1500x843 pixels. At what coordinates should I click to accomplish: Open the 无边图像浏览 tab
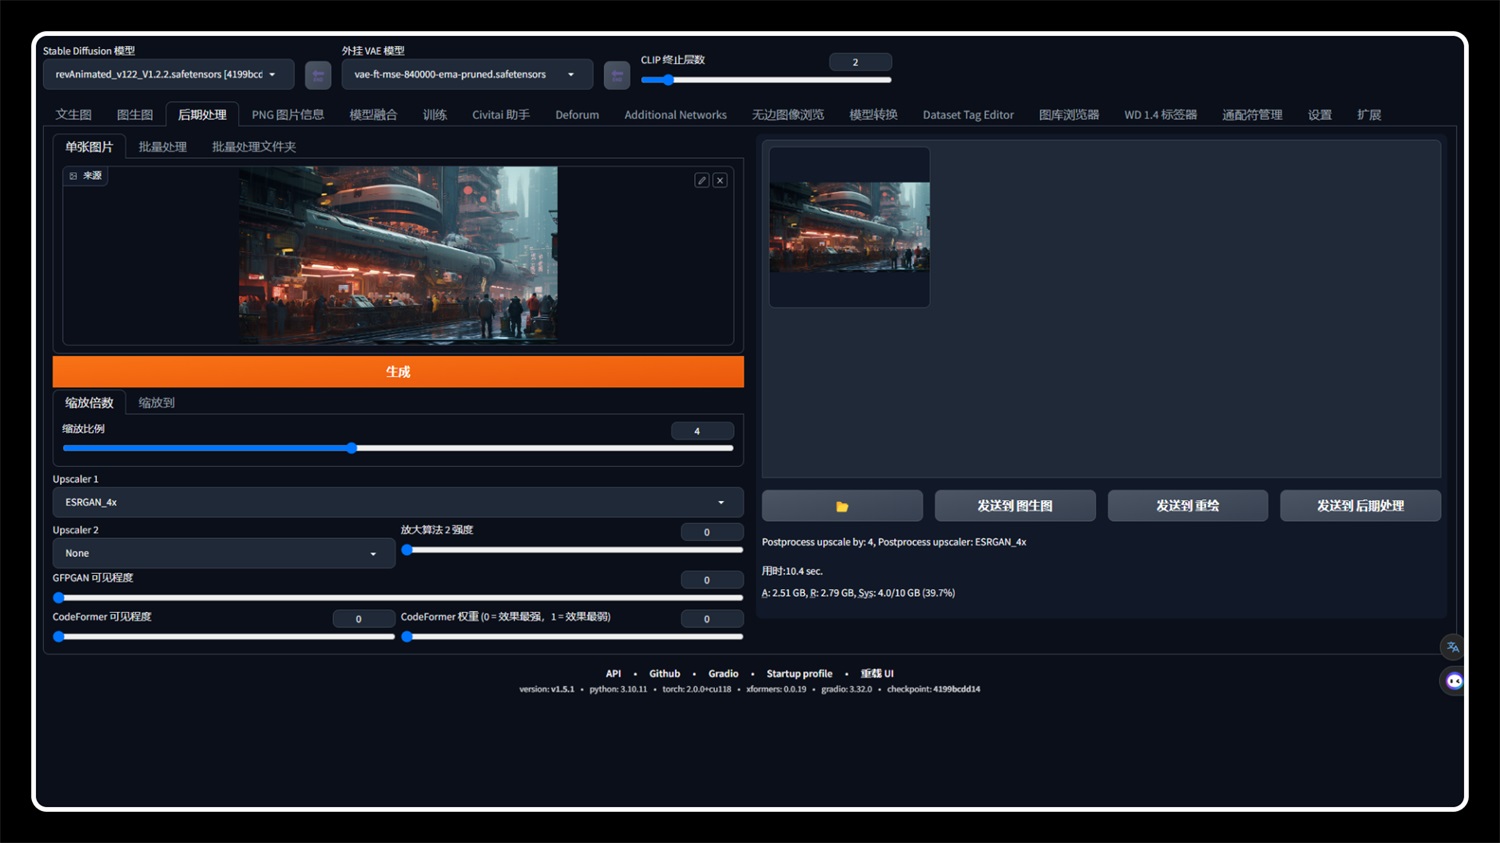pyautogui.click(x=788, y=115)
